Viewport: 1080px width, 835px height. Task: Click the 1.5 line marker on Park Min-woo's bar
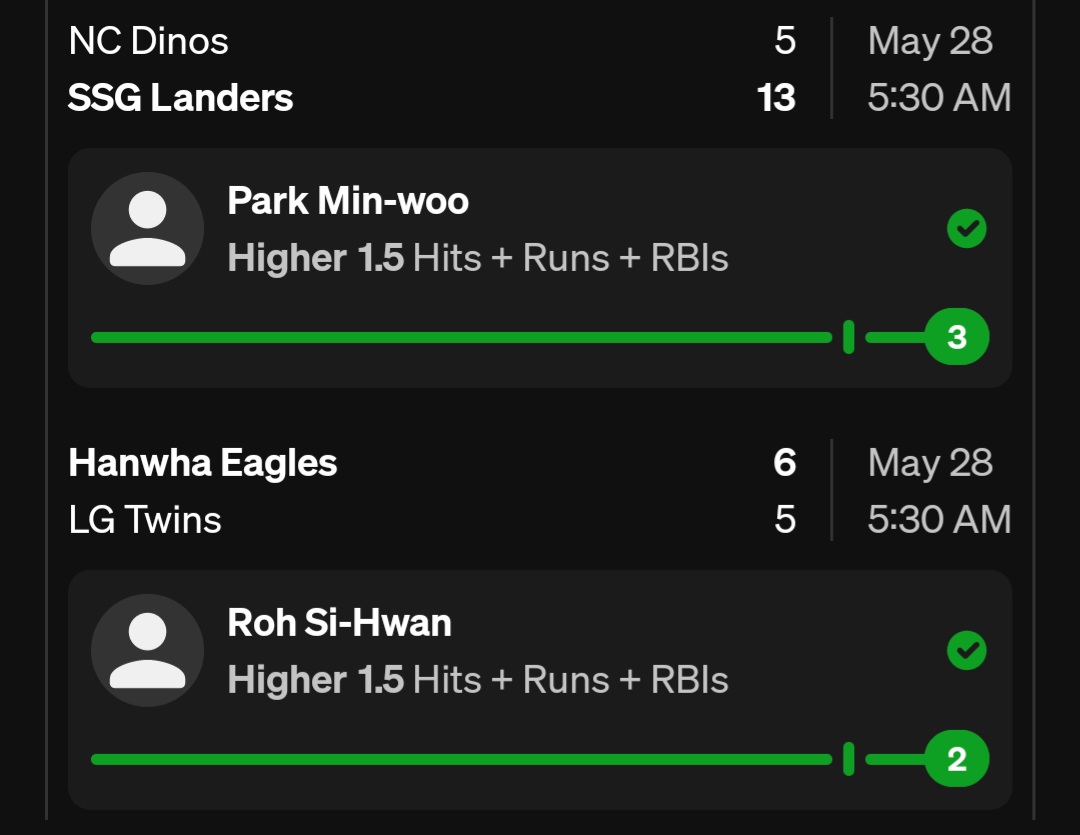[x=848, y=338]
